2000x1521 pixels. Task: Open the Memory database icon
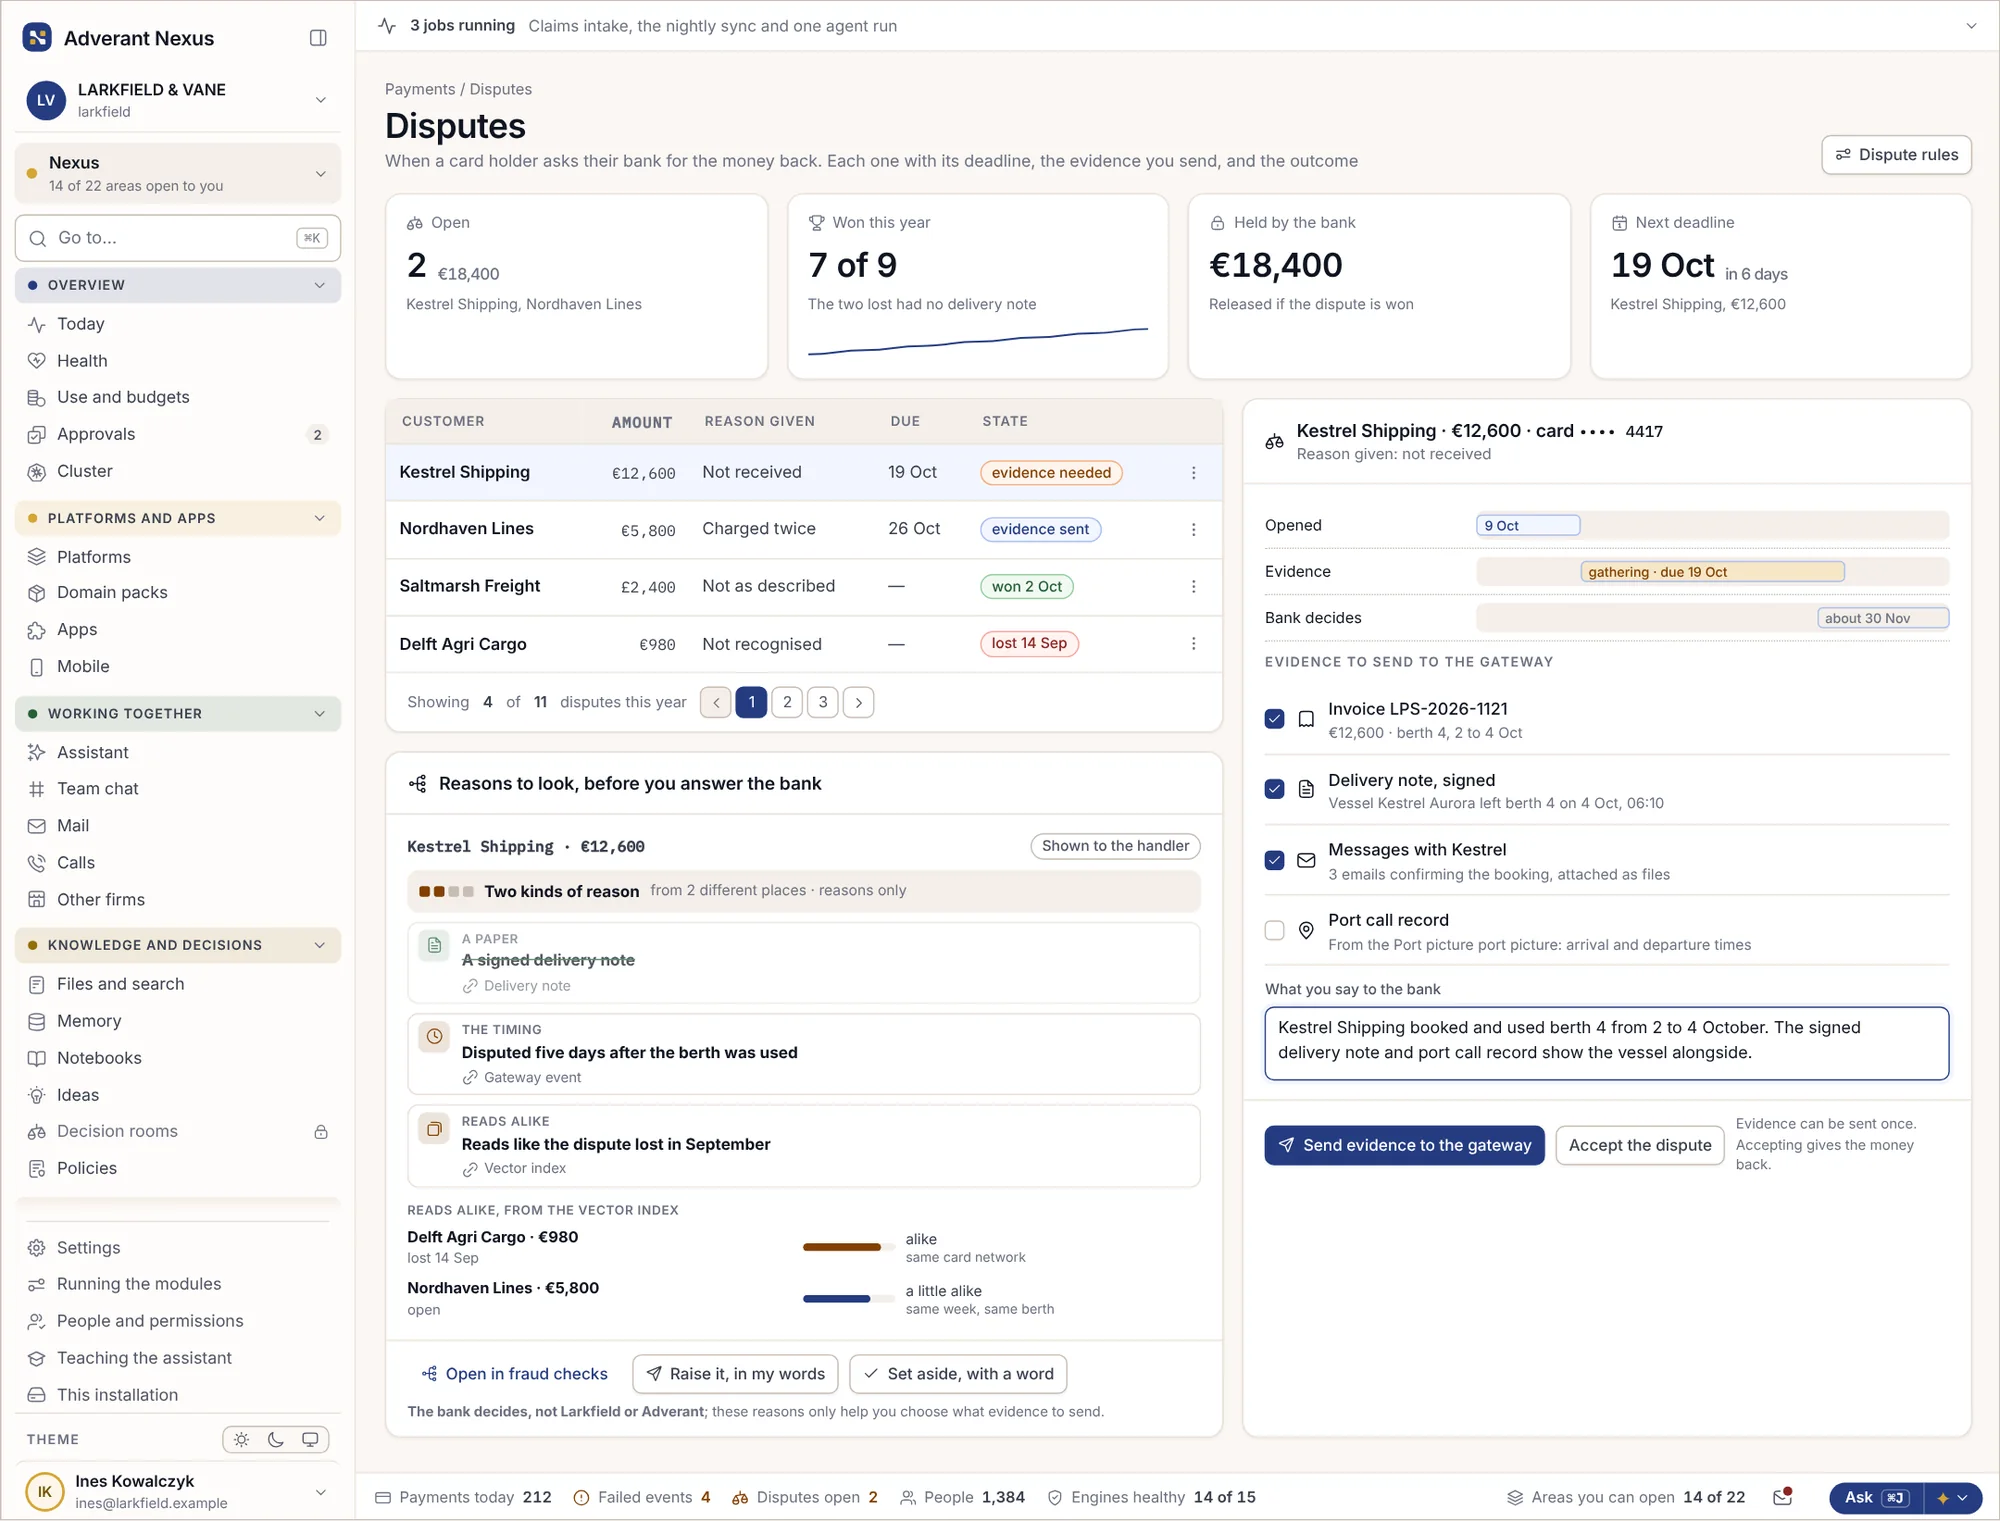[x=37, y=1021]
